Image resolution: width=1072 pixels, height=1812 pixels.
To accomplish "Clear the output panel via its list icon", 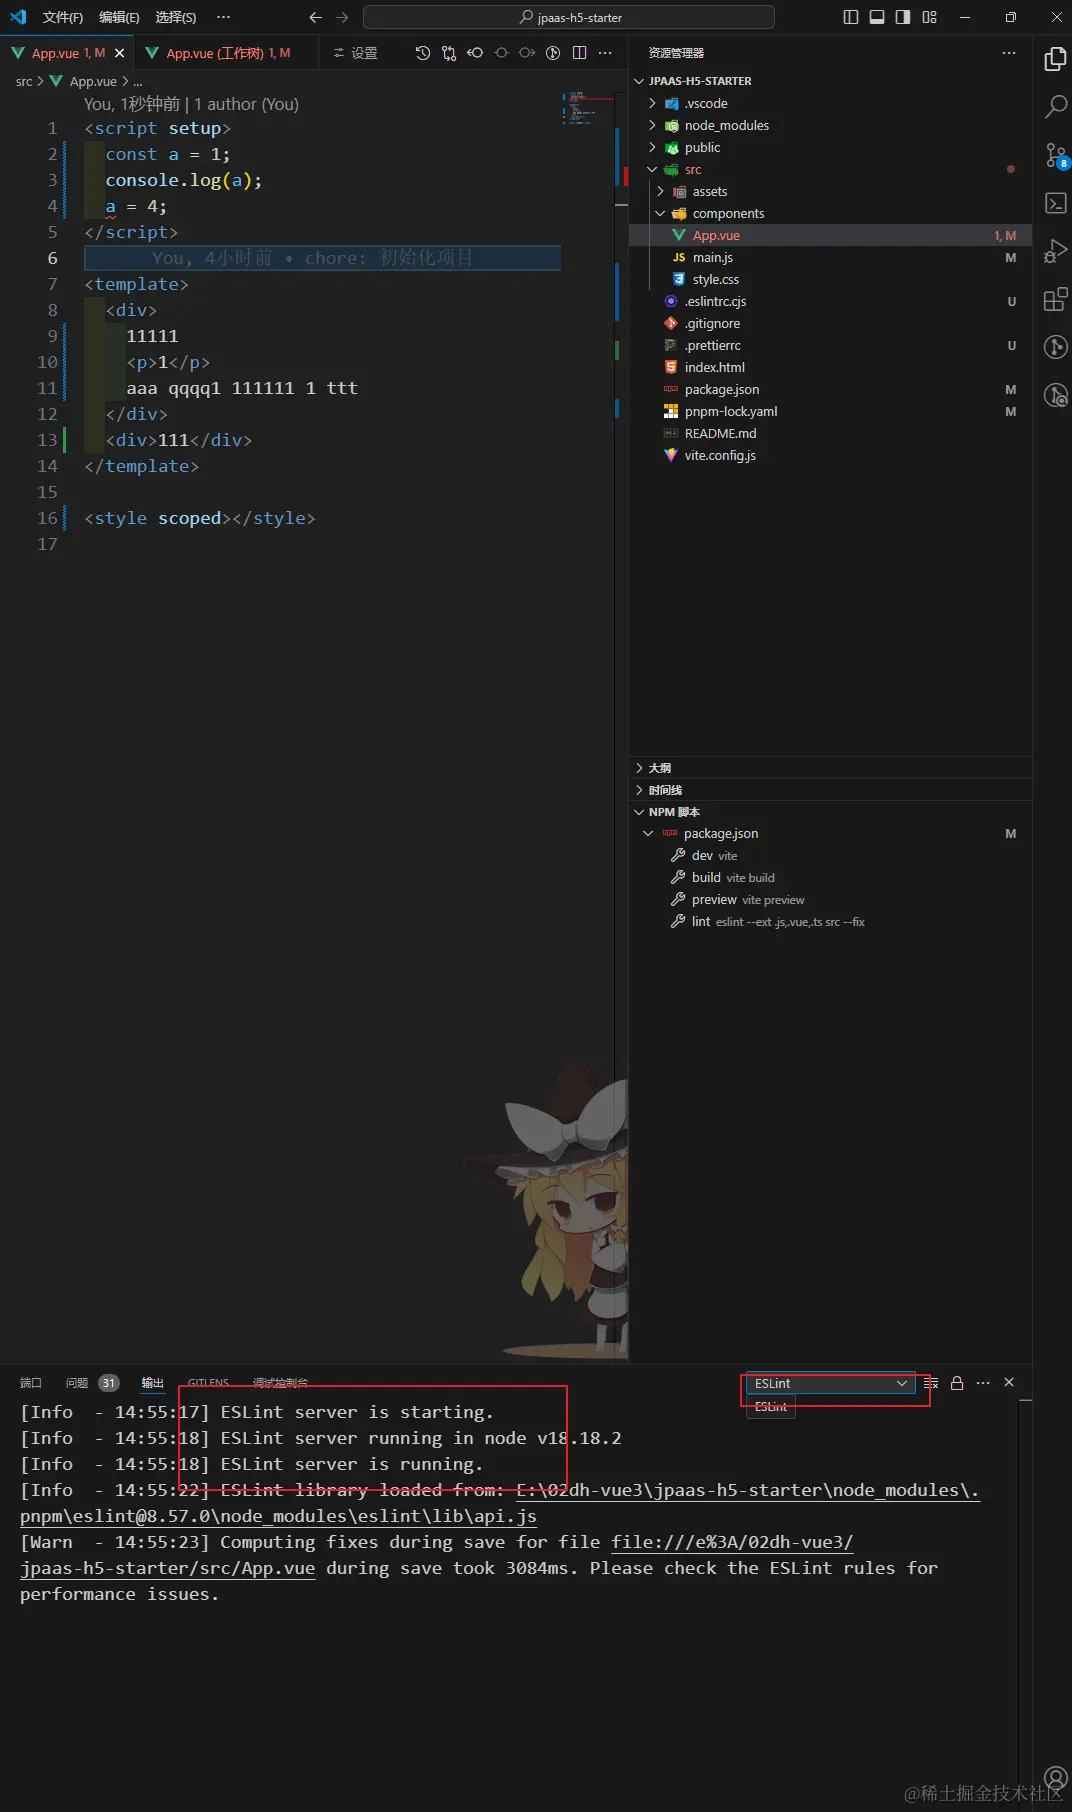I will [931, 1383].
